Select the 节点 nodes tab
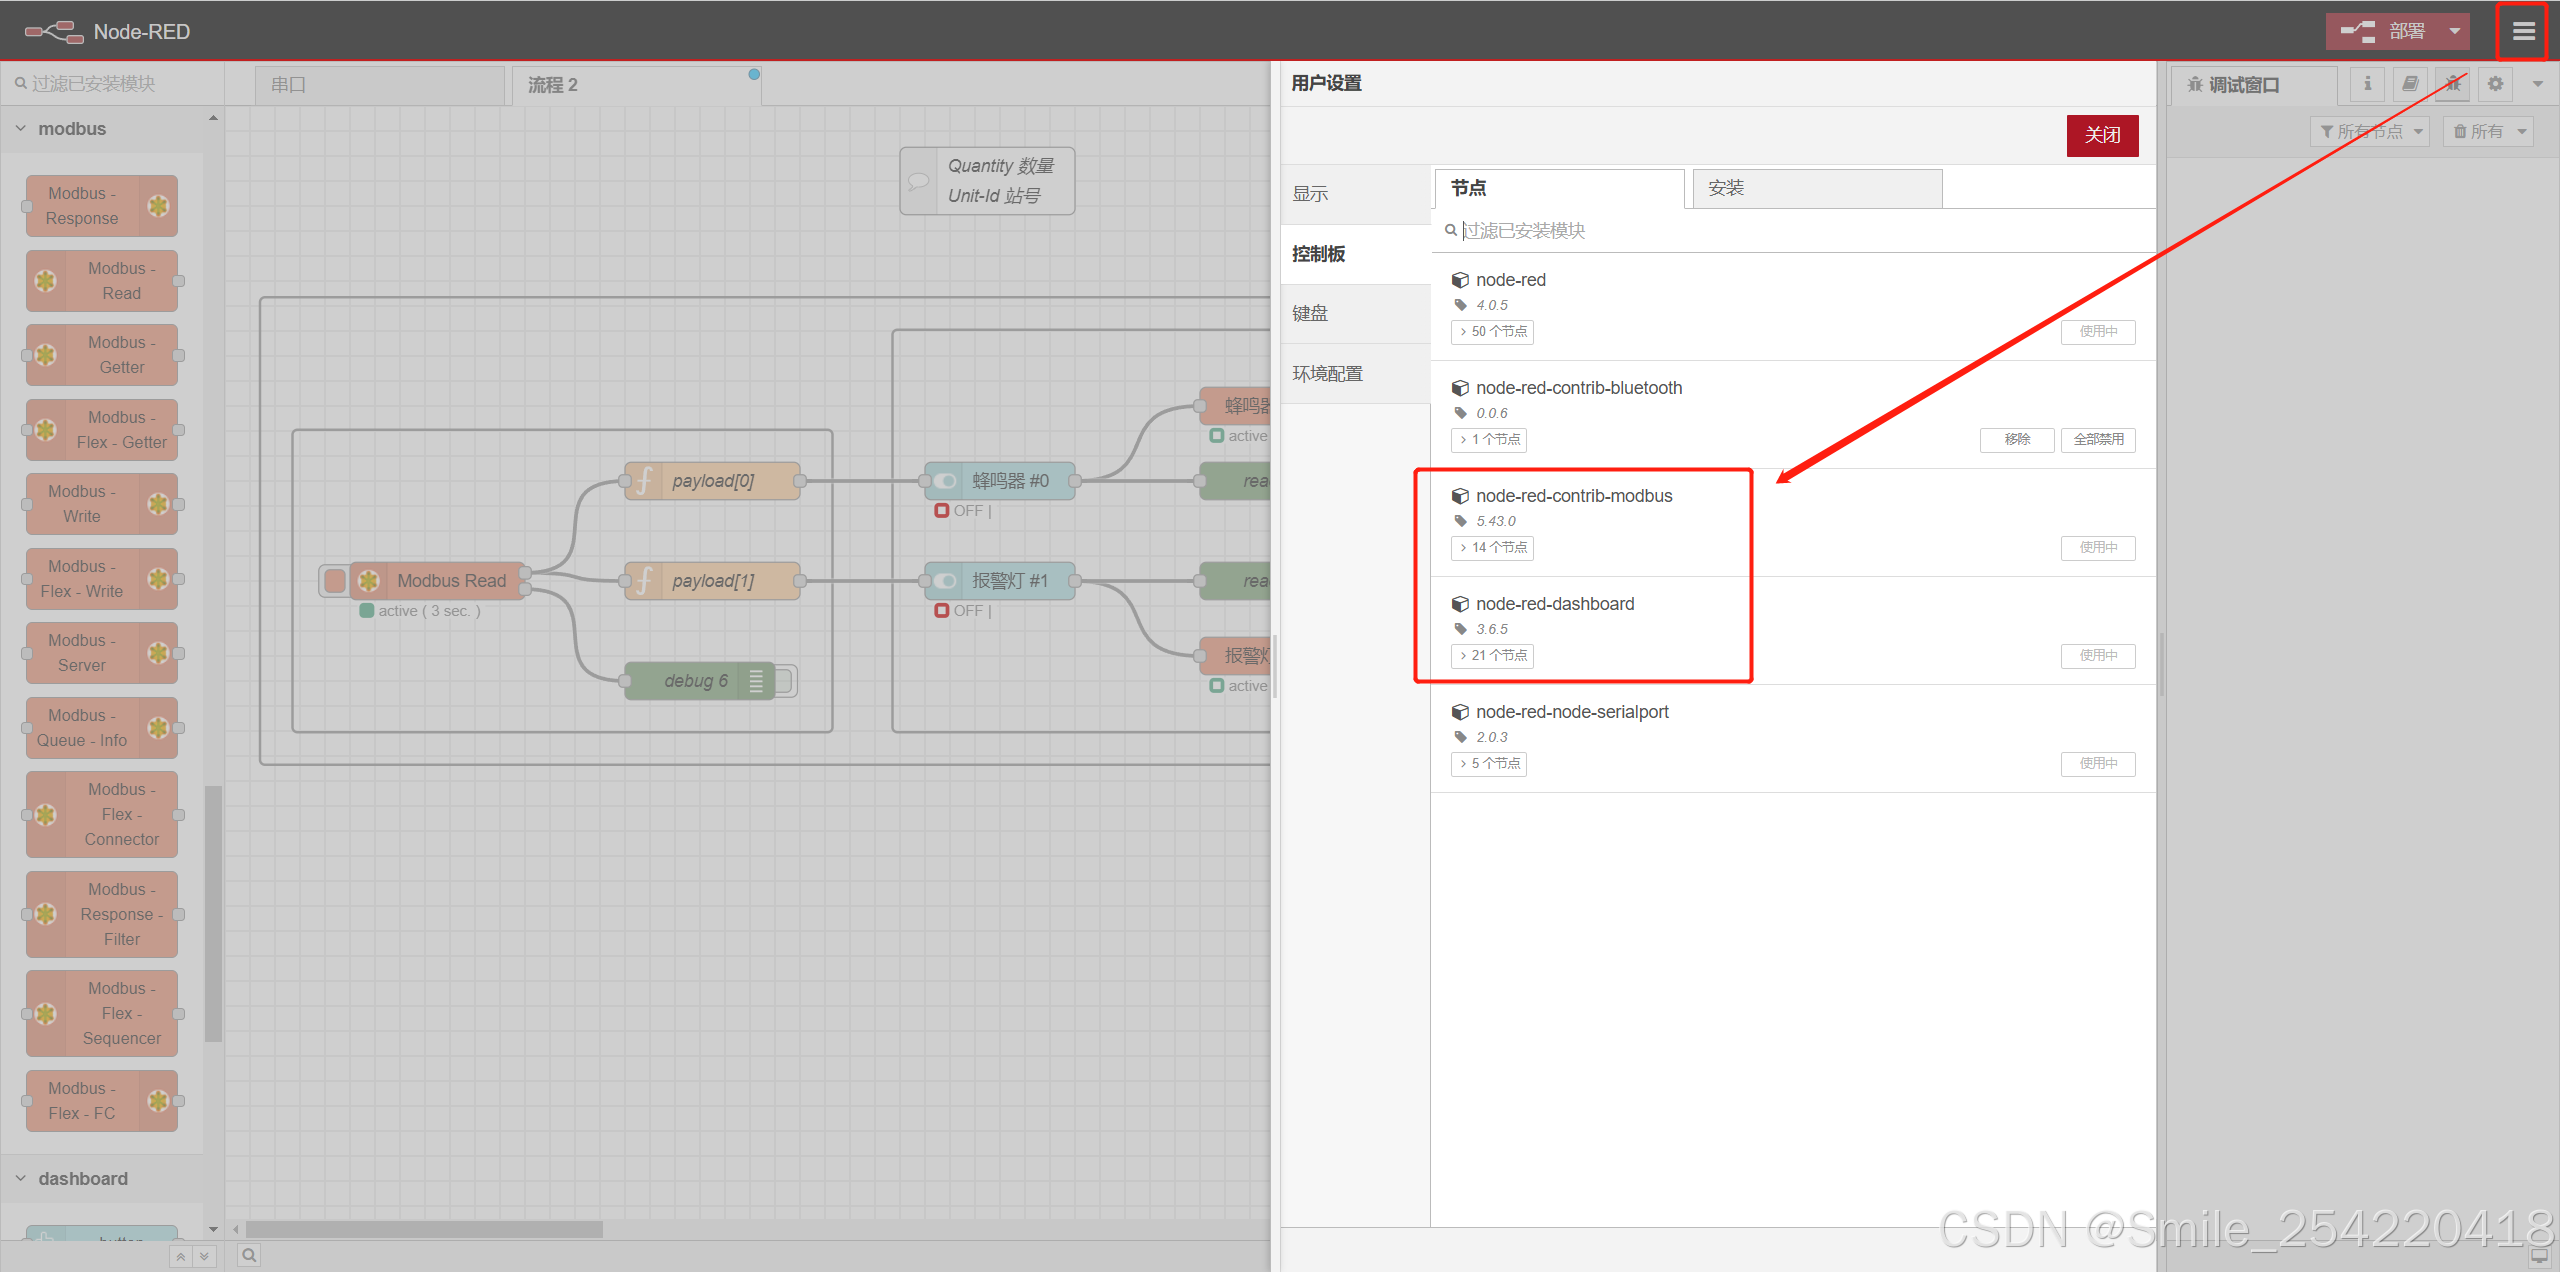The image size is (2560, 1272). (x=1560, y=188)
